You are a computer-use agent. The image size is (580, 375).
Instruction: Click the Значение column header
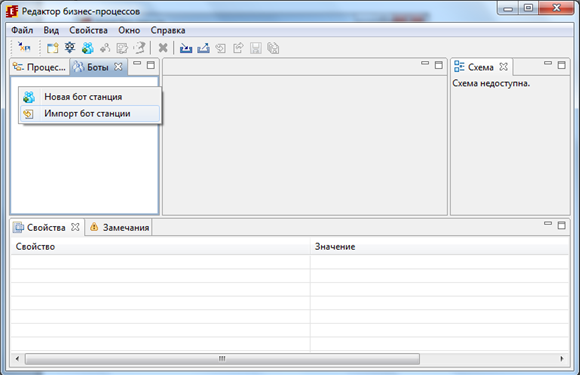439,247
